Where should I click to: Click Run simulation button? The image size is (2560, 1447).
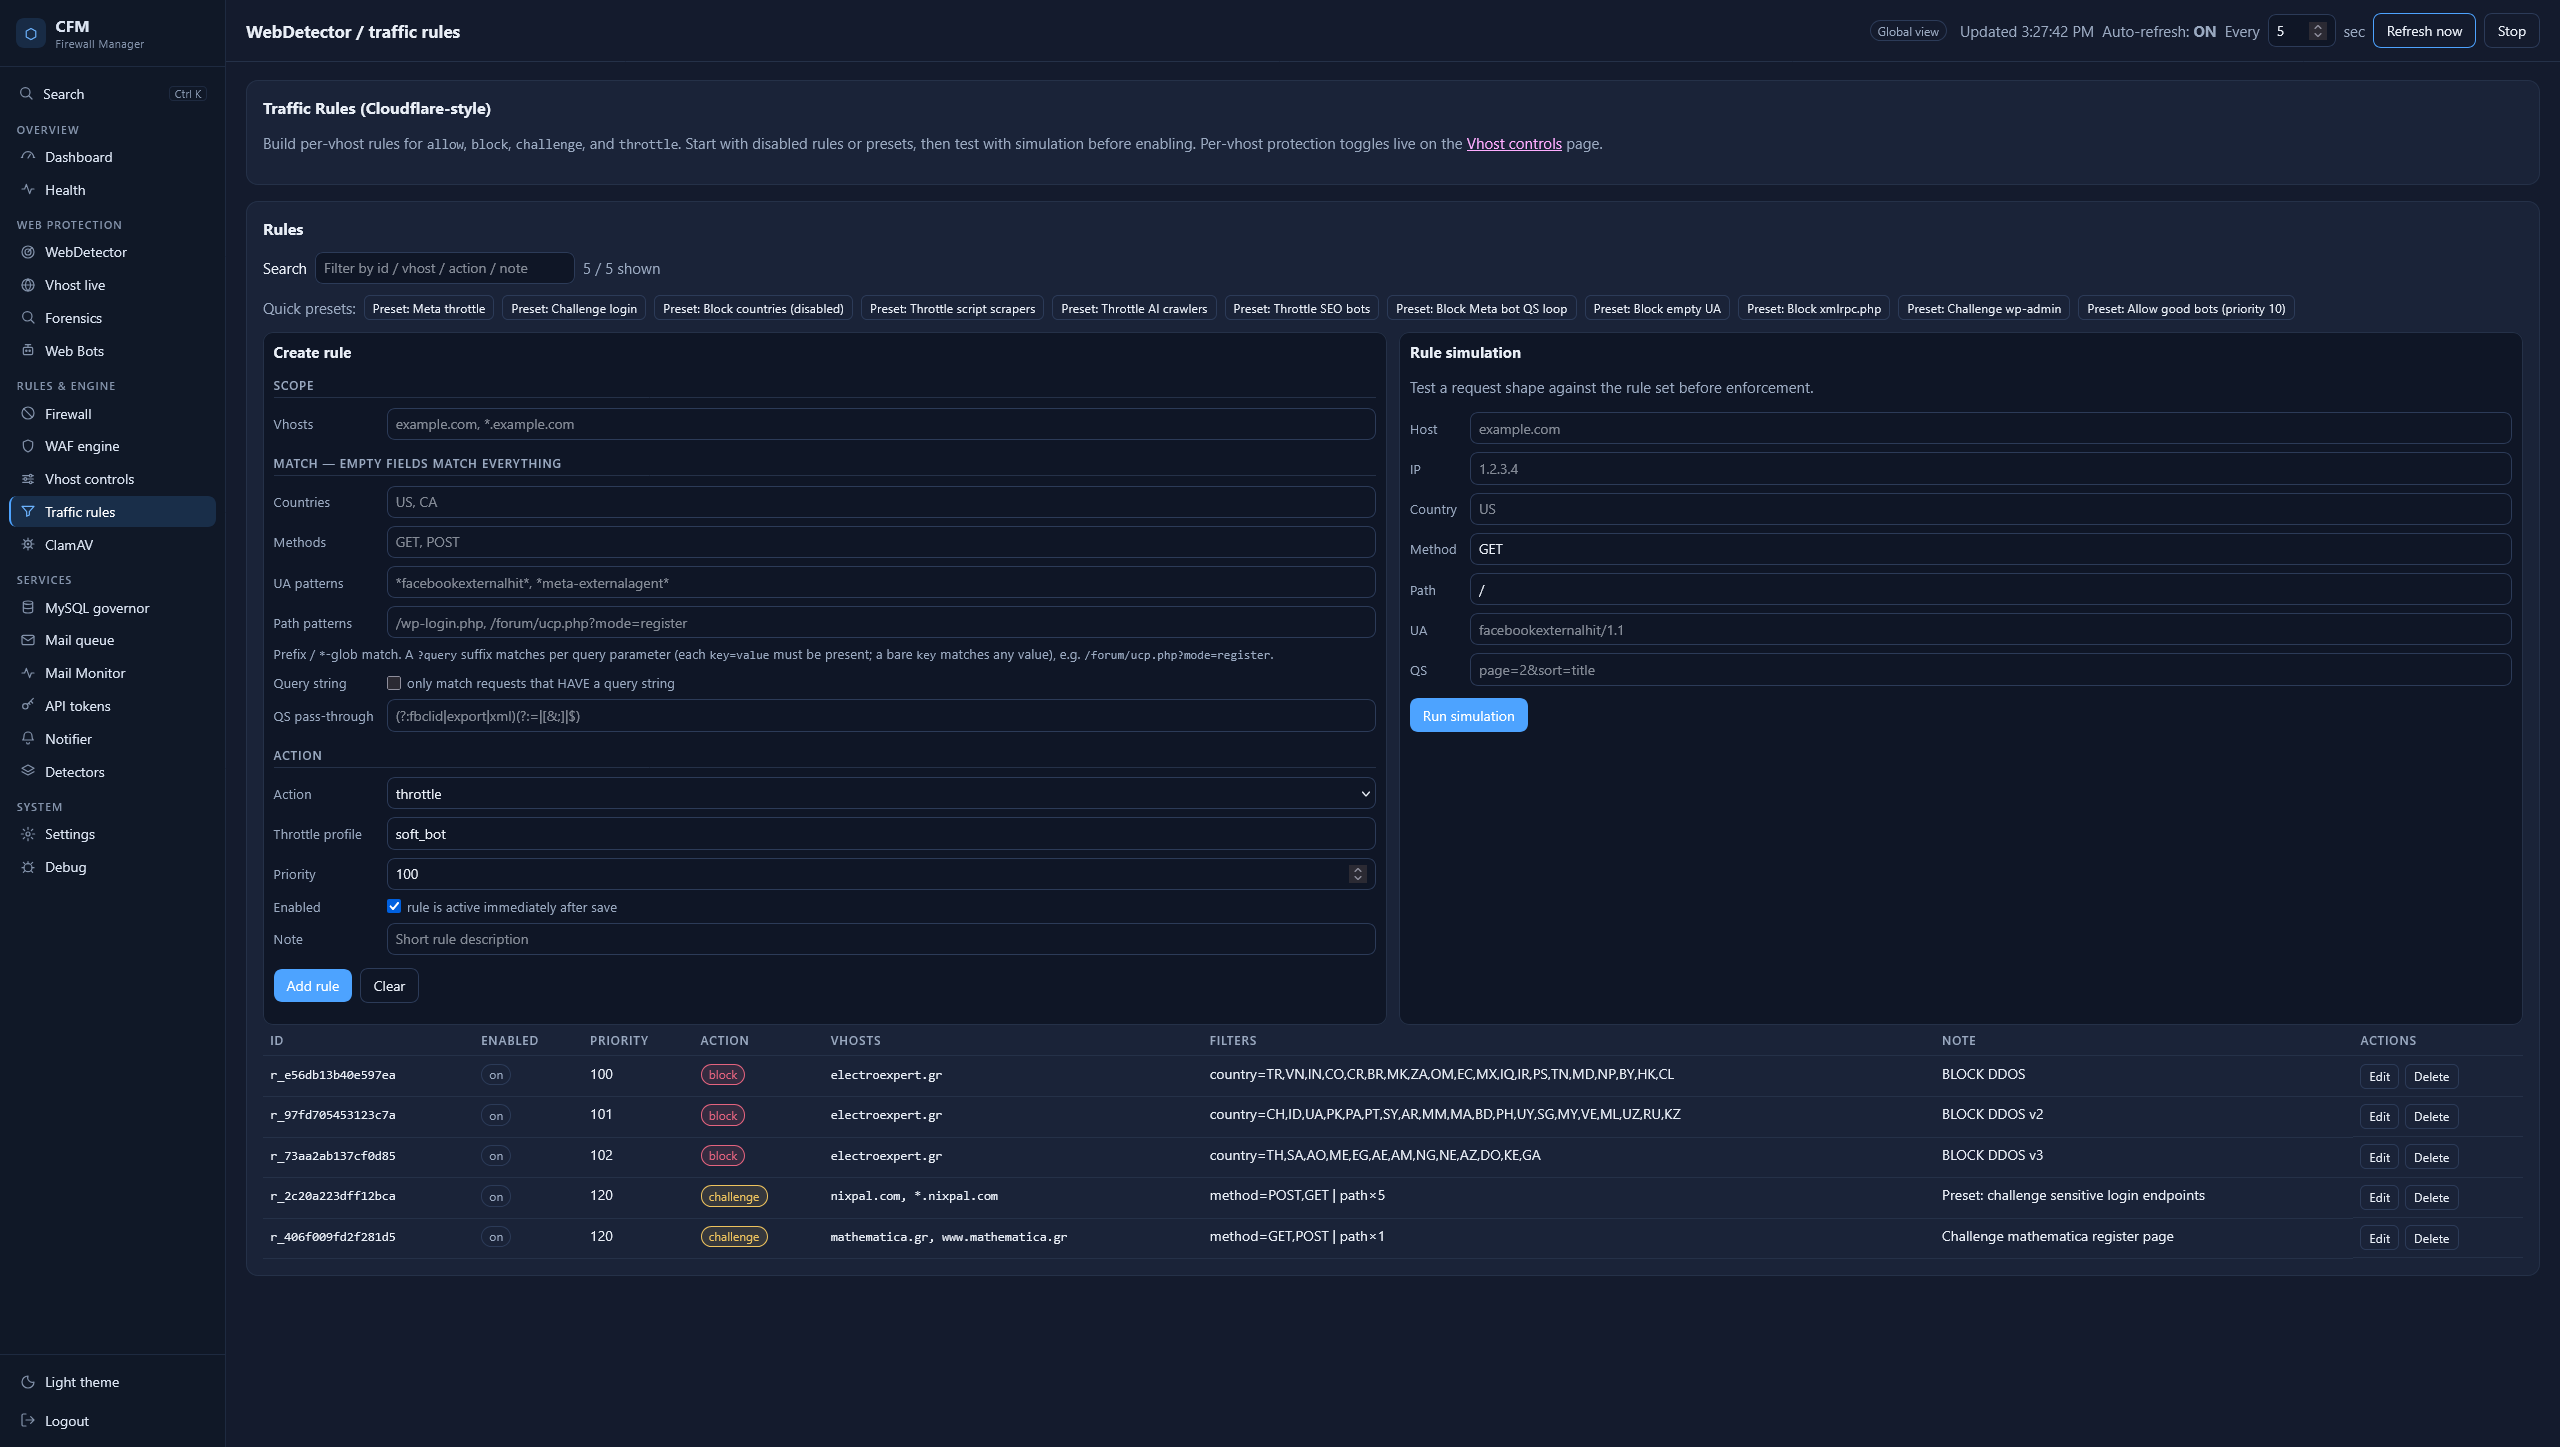[x=1468, y=716]
